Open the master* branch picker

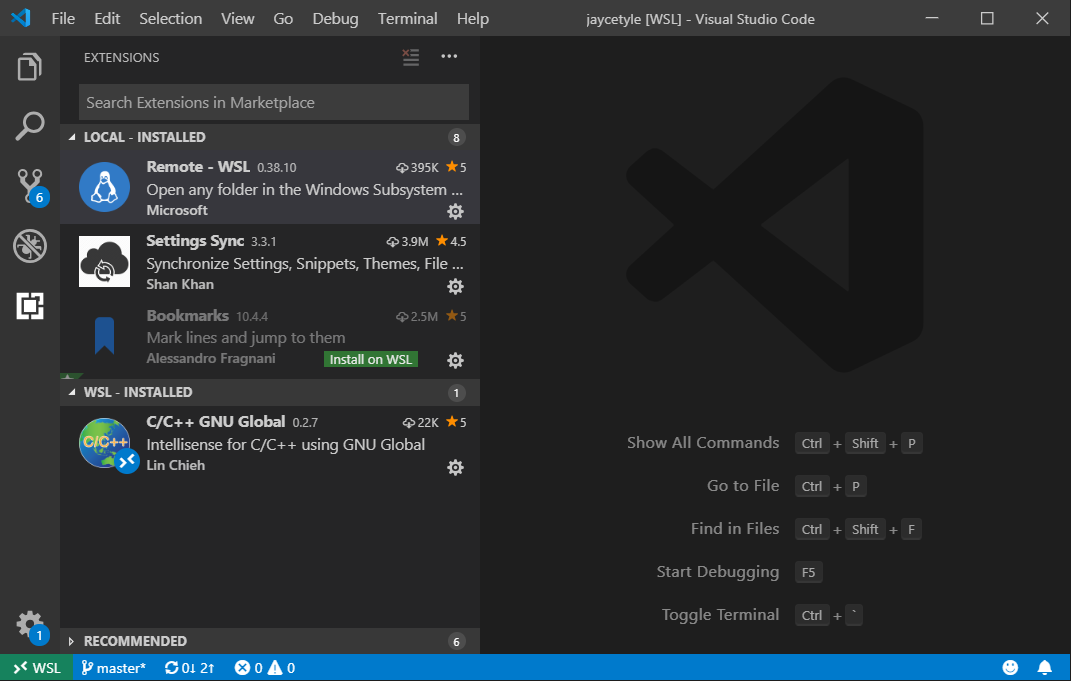[113, 667]
